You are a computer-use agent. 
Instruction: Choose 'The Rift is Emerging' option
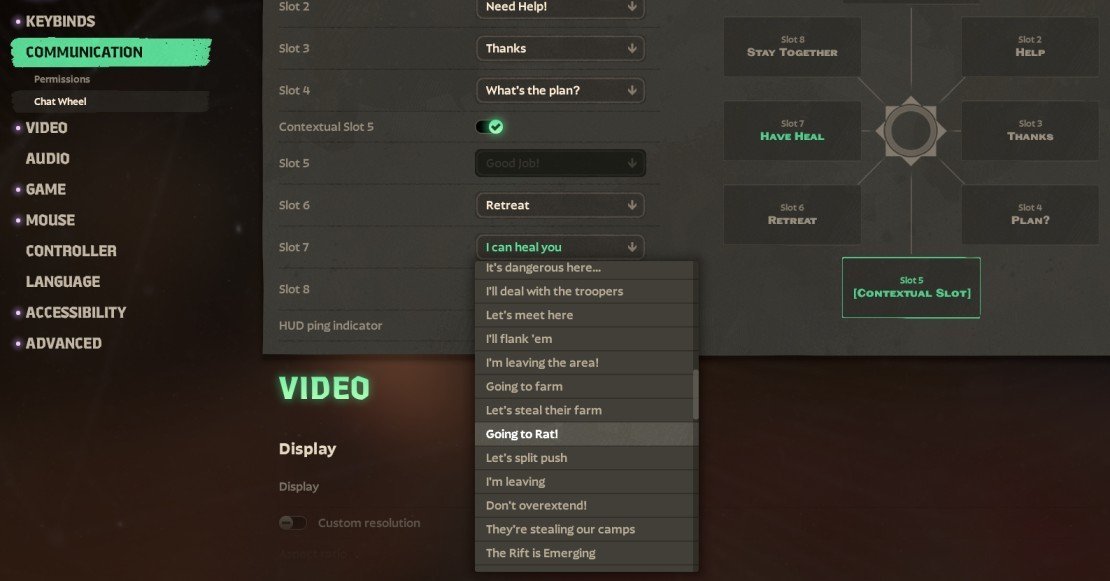click(584, 553)
